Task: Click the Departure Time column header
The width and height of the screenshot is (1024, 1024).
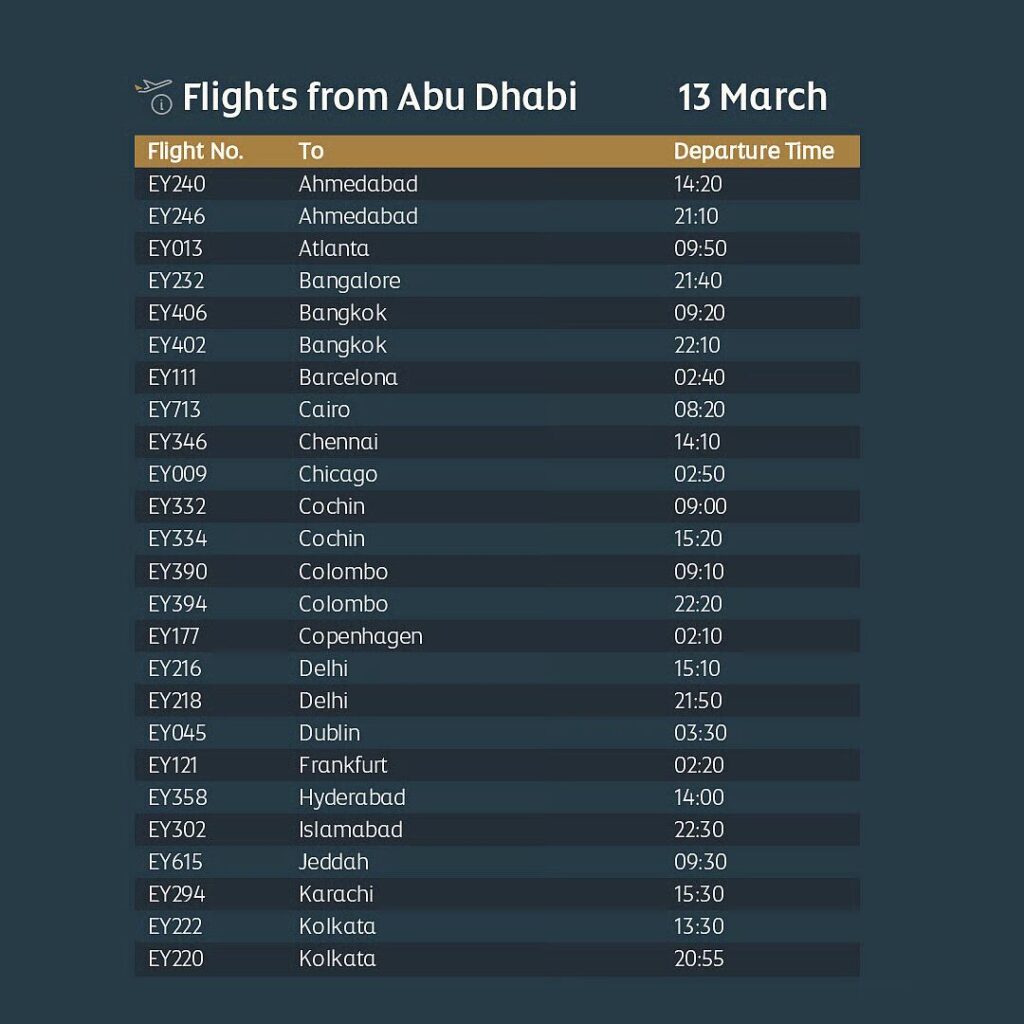Action: point(753,151)
